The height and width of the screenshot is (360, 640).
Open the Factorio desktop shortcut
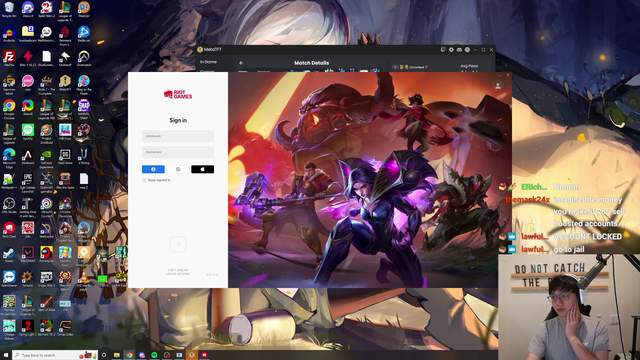28,279
